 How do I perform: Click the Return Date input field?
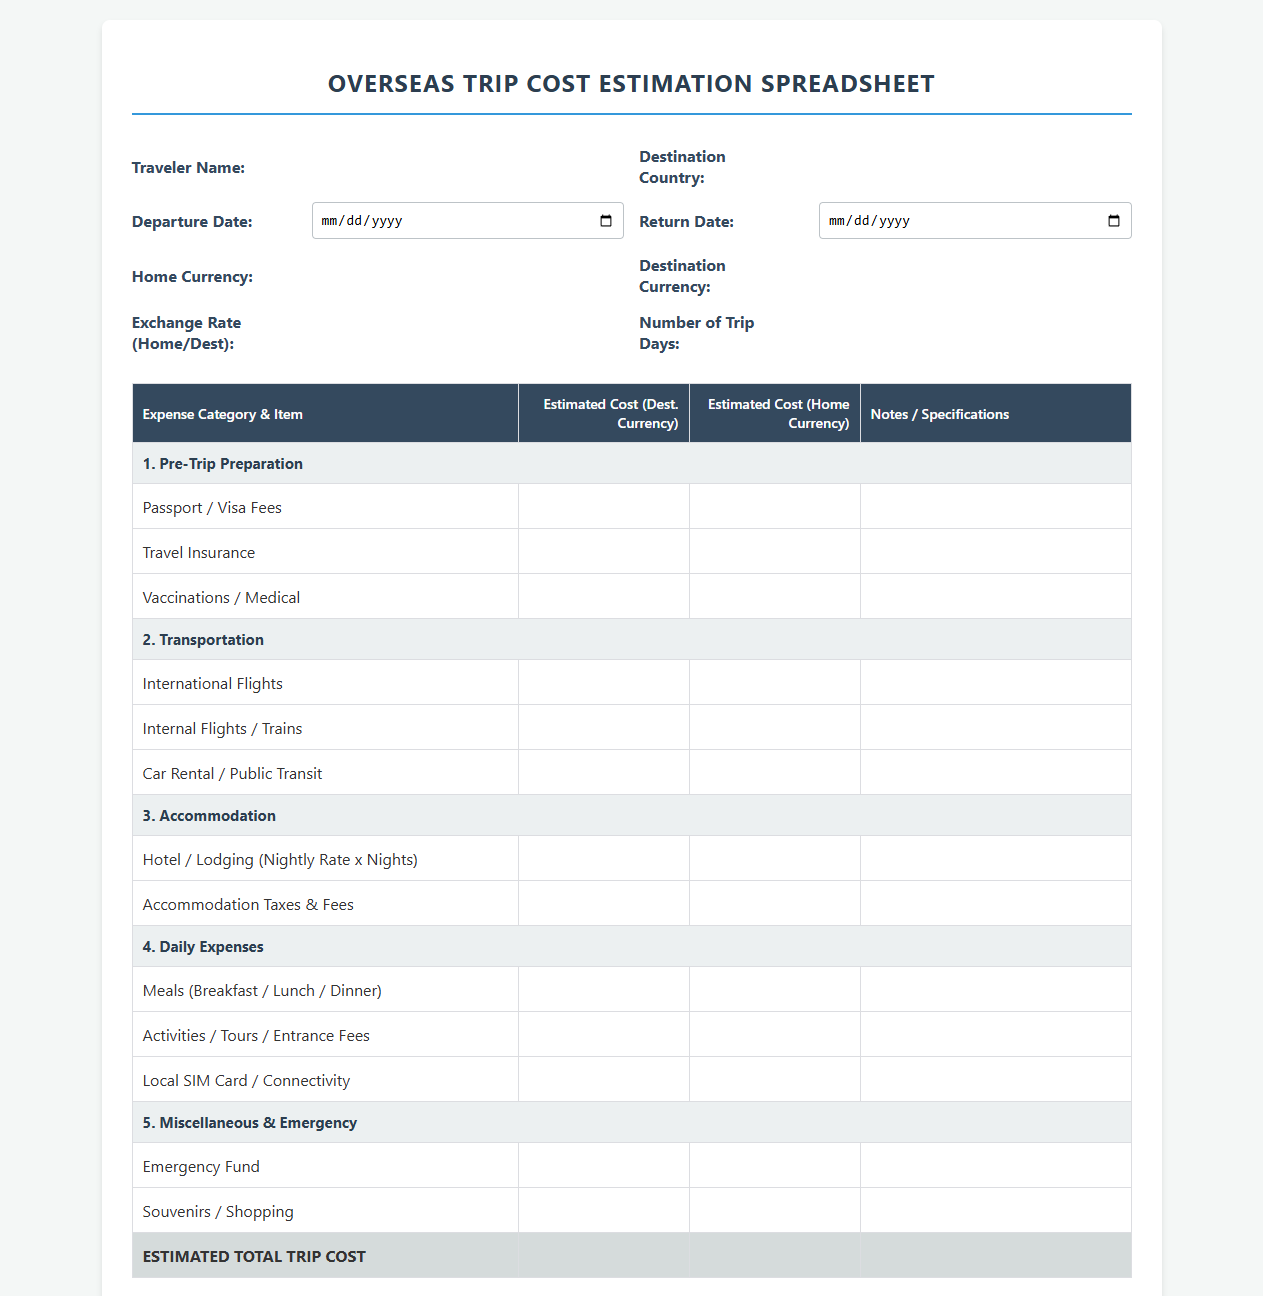pyautogui.click(x=975, y=221)
